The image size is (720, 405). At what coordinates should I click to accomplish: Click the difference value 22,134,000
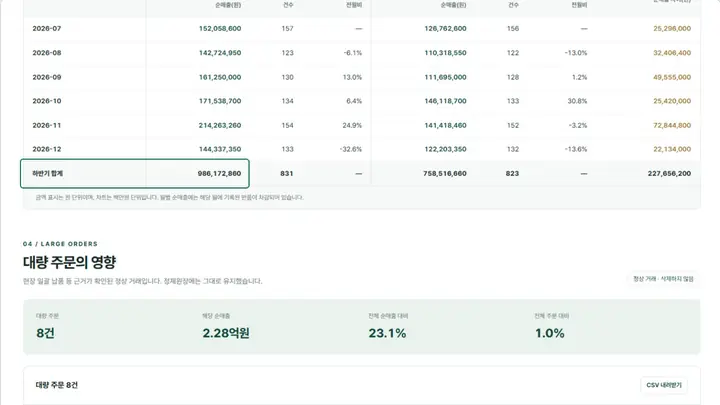(672, 149)
